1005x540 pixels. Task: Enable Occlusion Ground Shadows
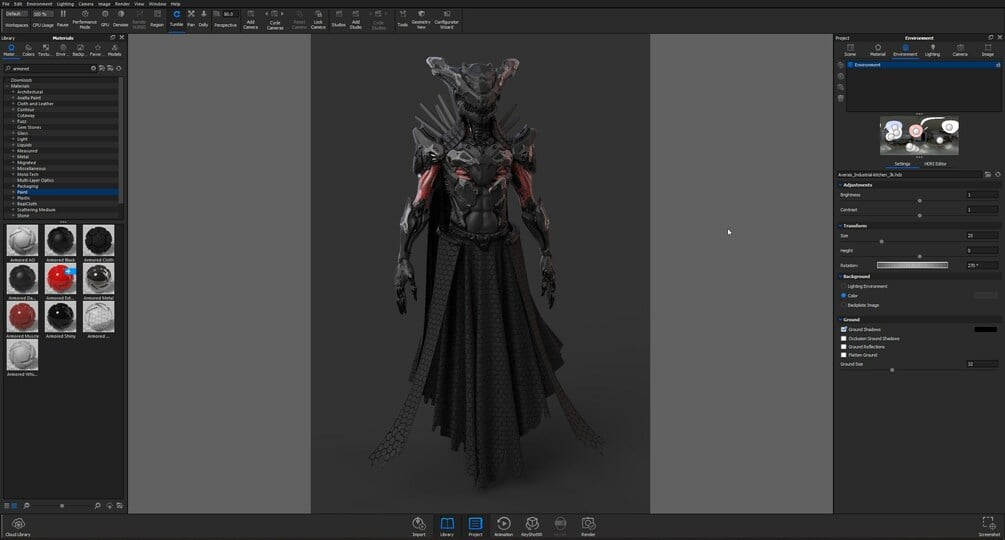point(843,338)
